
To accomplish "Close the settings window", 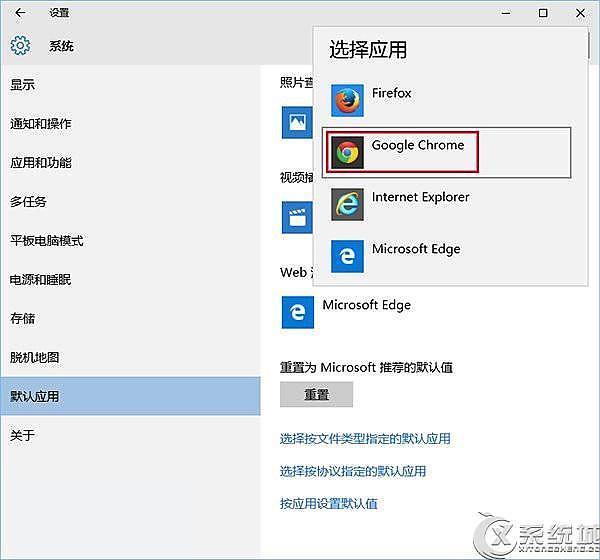I will (580, 13).
